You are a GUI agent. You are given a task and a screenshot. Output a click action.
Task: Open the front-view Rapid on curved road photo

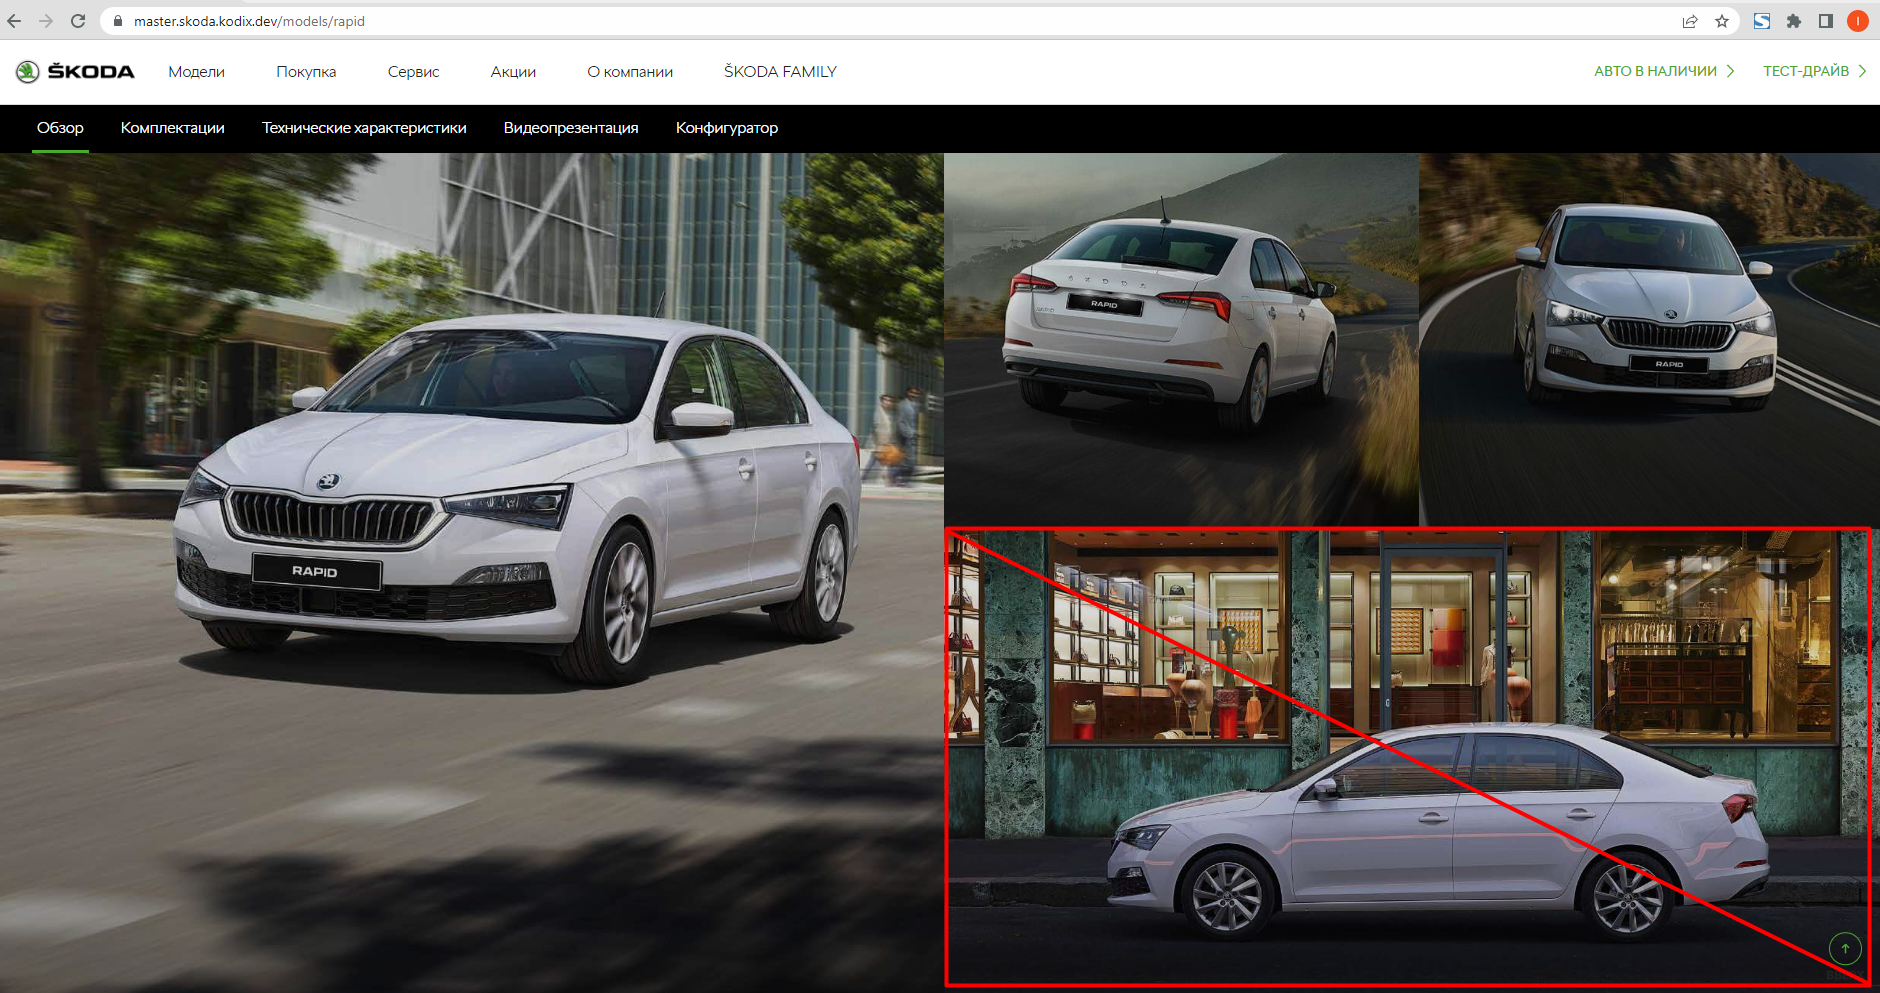click(x=1650, y=339)
